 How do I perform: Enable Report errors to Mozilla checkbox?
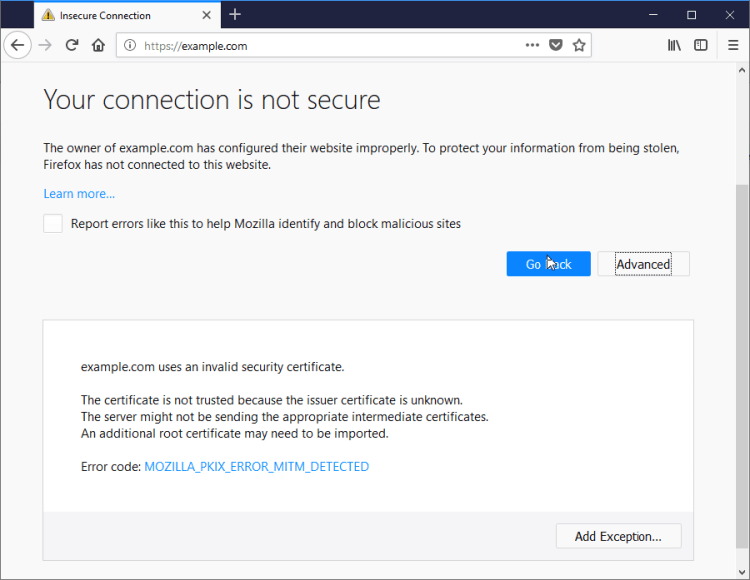click(53, 223)
